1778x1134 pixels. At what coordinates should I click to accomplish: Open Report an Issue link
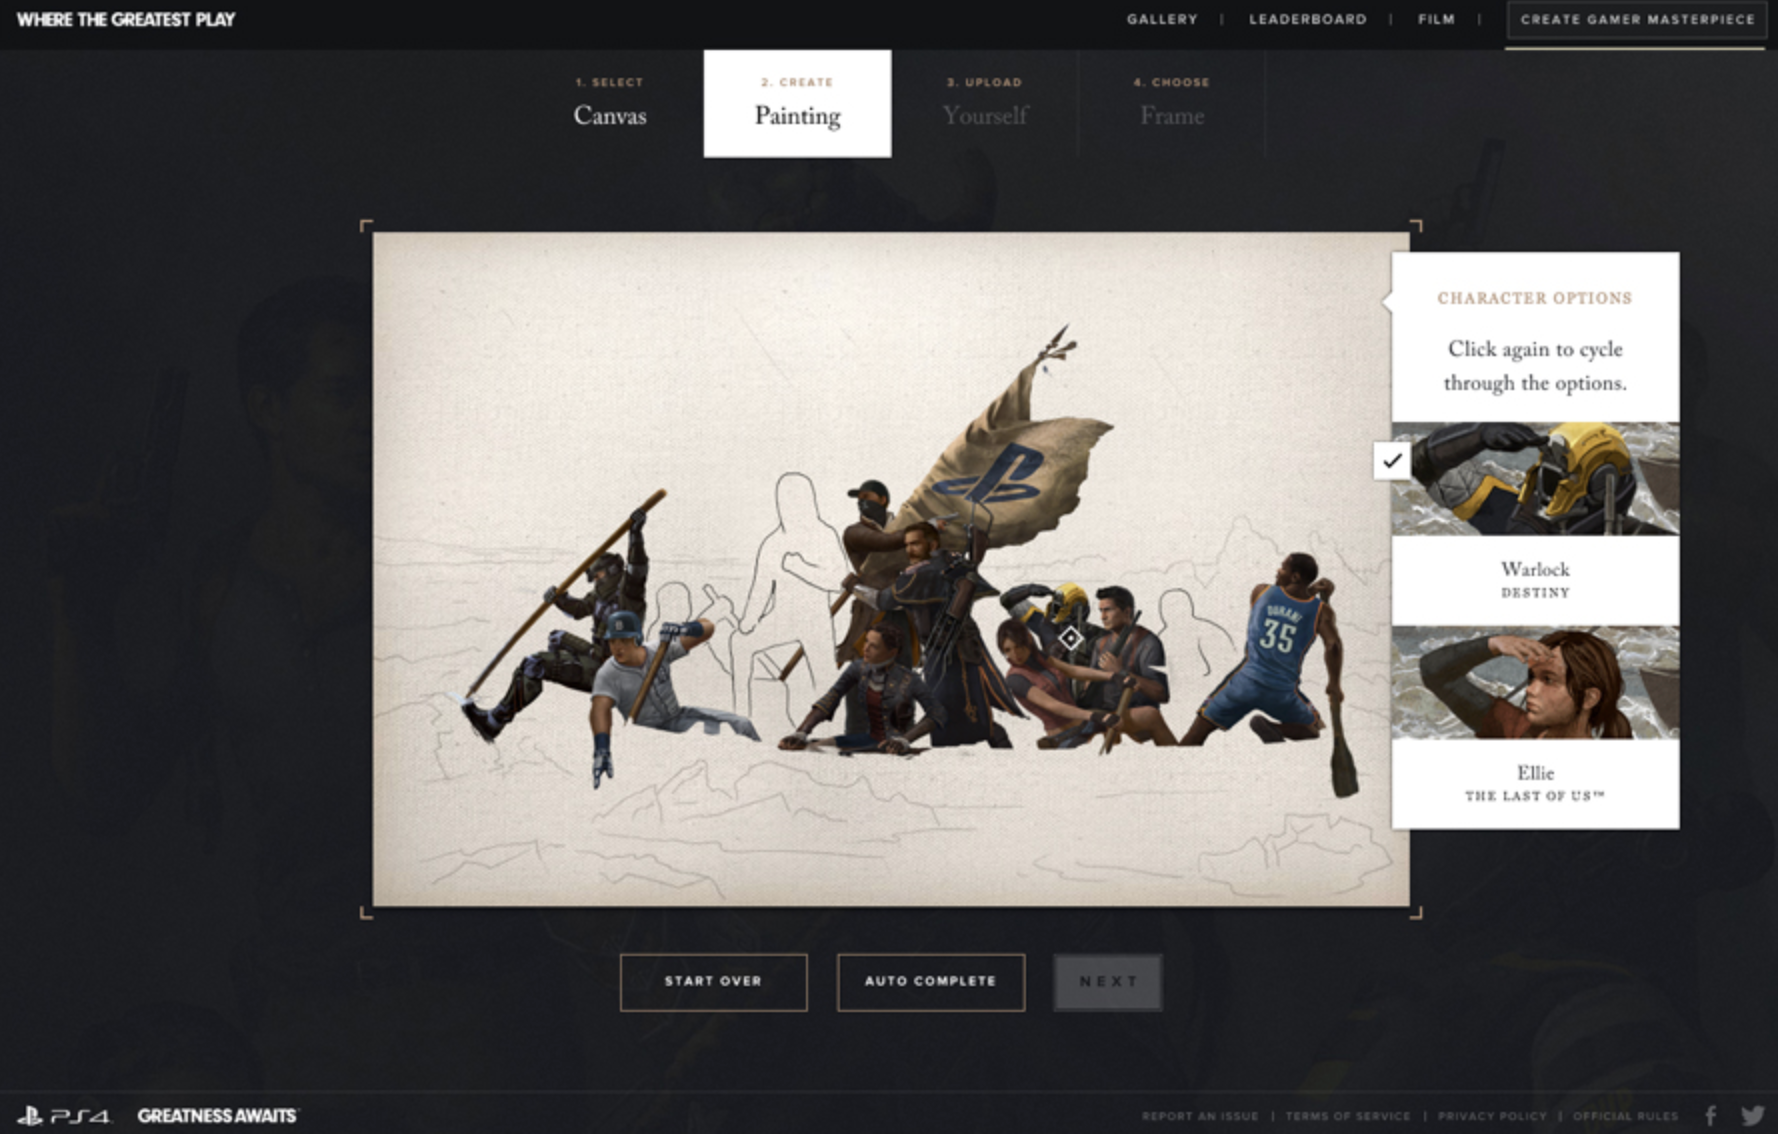click(x=1200, y=1116)
